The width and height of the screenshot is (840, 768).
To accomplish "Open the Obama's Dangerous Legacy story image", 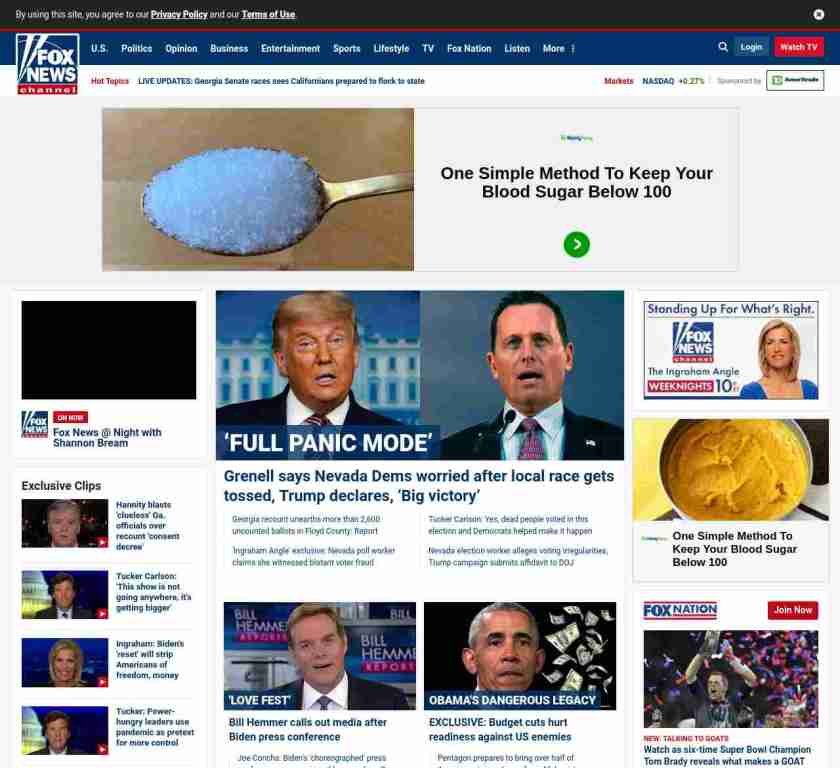I will tap(520, 656).
